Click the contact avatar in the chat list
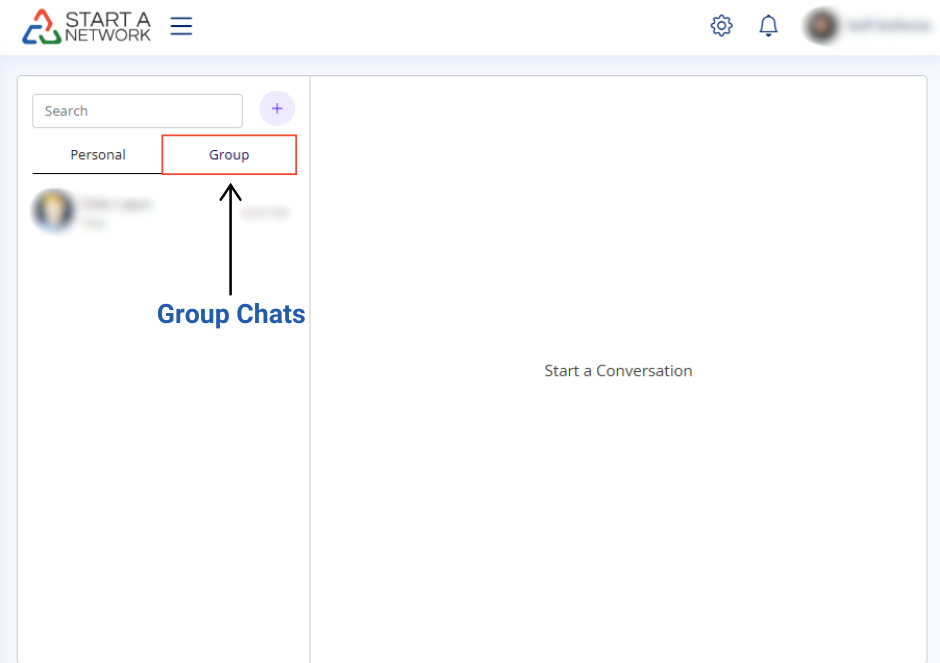Image resolution: width=940 pixels, height=663 pixels. coord(53,211)
